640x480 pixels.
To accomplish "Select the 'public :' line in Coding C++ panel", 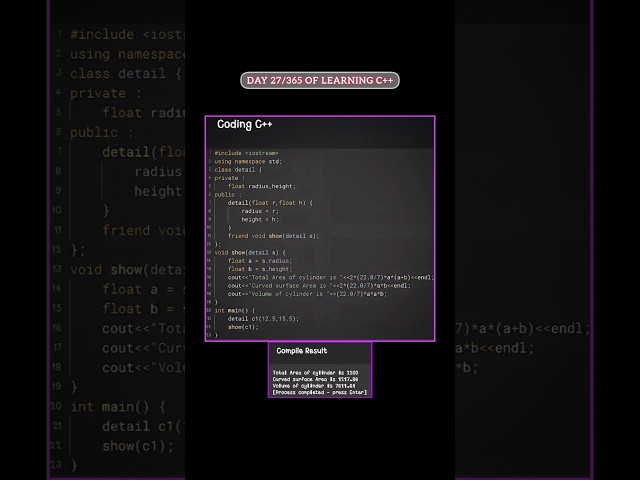I will 228,195.
